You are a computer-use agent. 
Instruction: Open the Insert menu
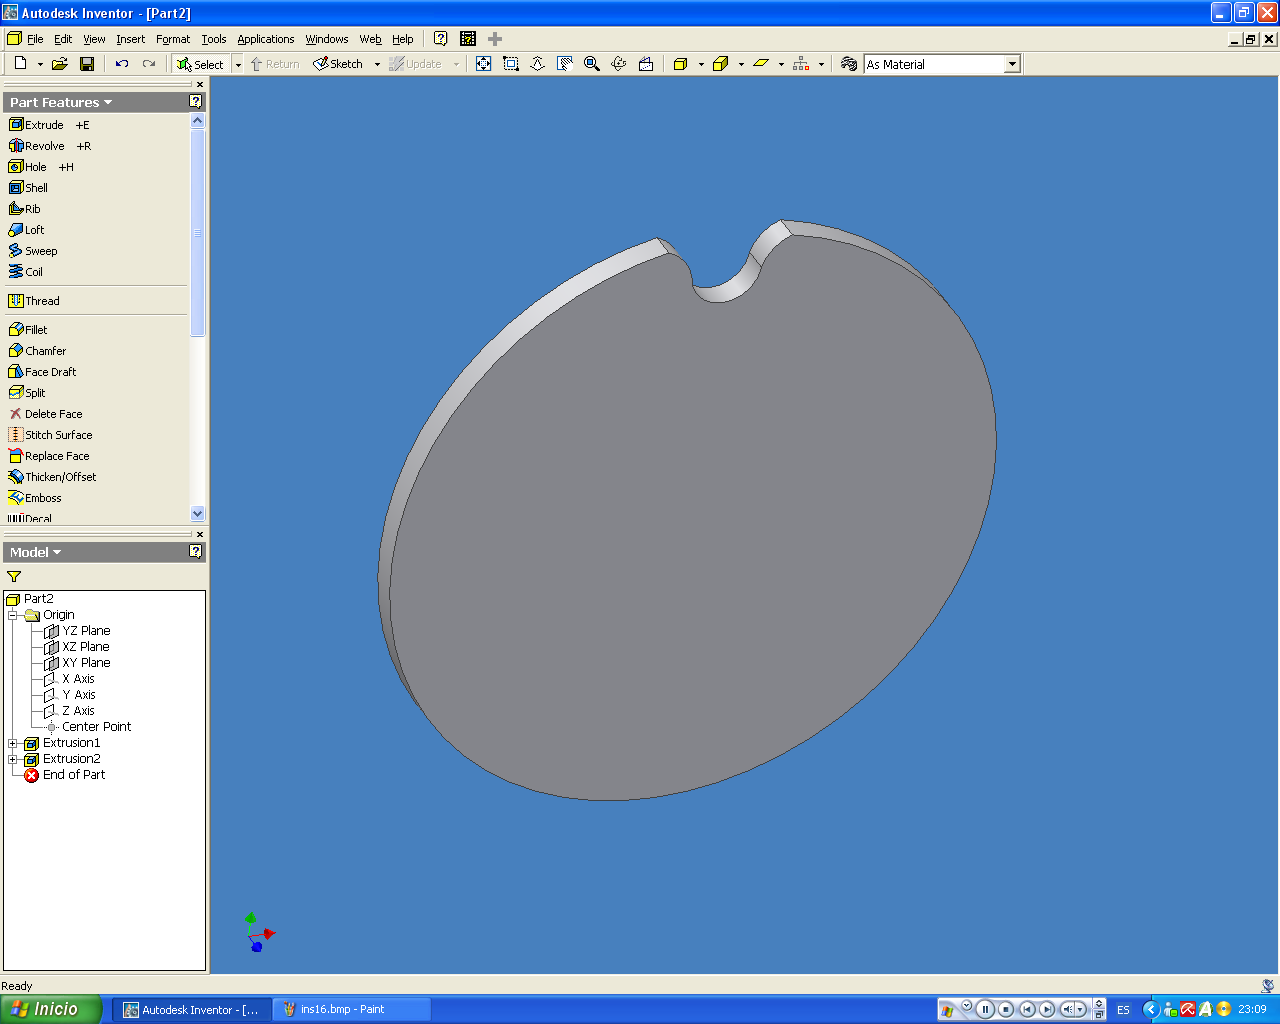coord(130,39)
